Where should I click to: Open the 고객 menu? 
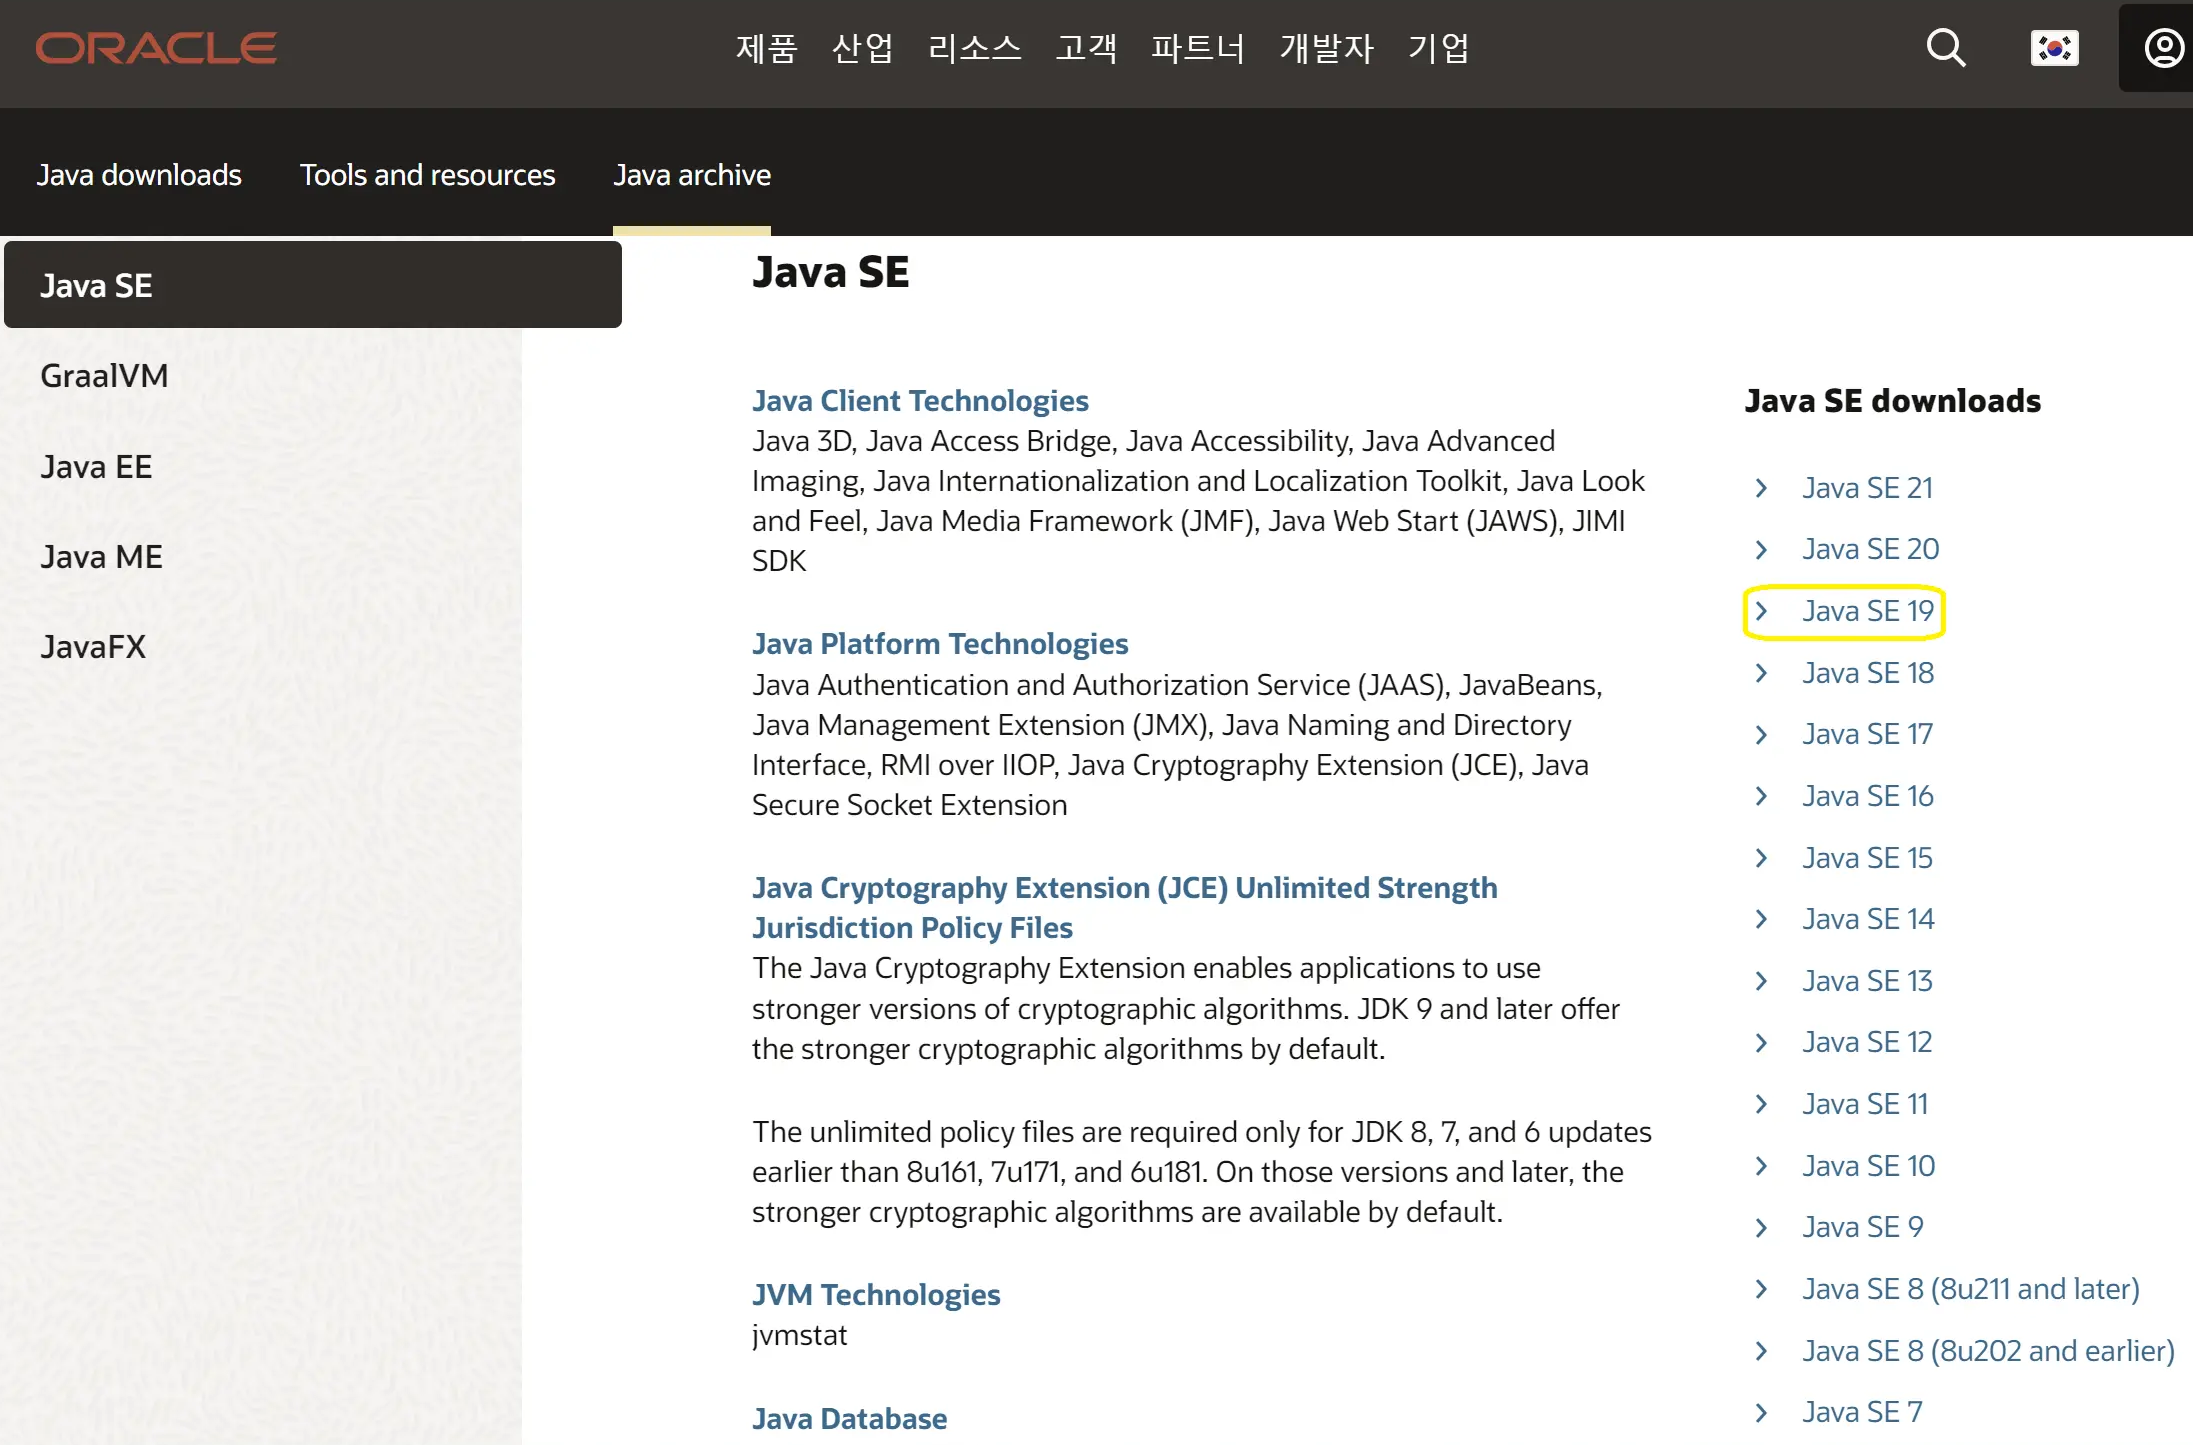(1086, 48)
